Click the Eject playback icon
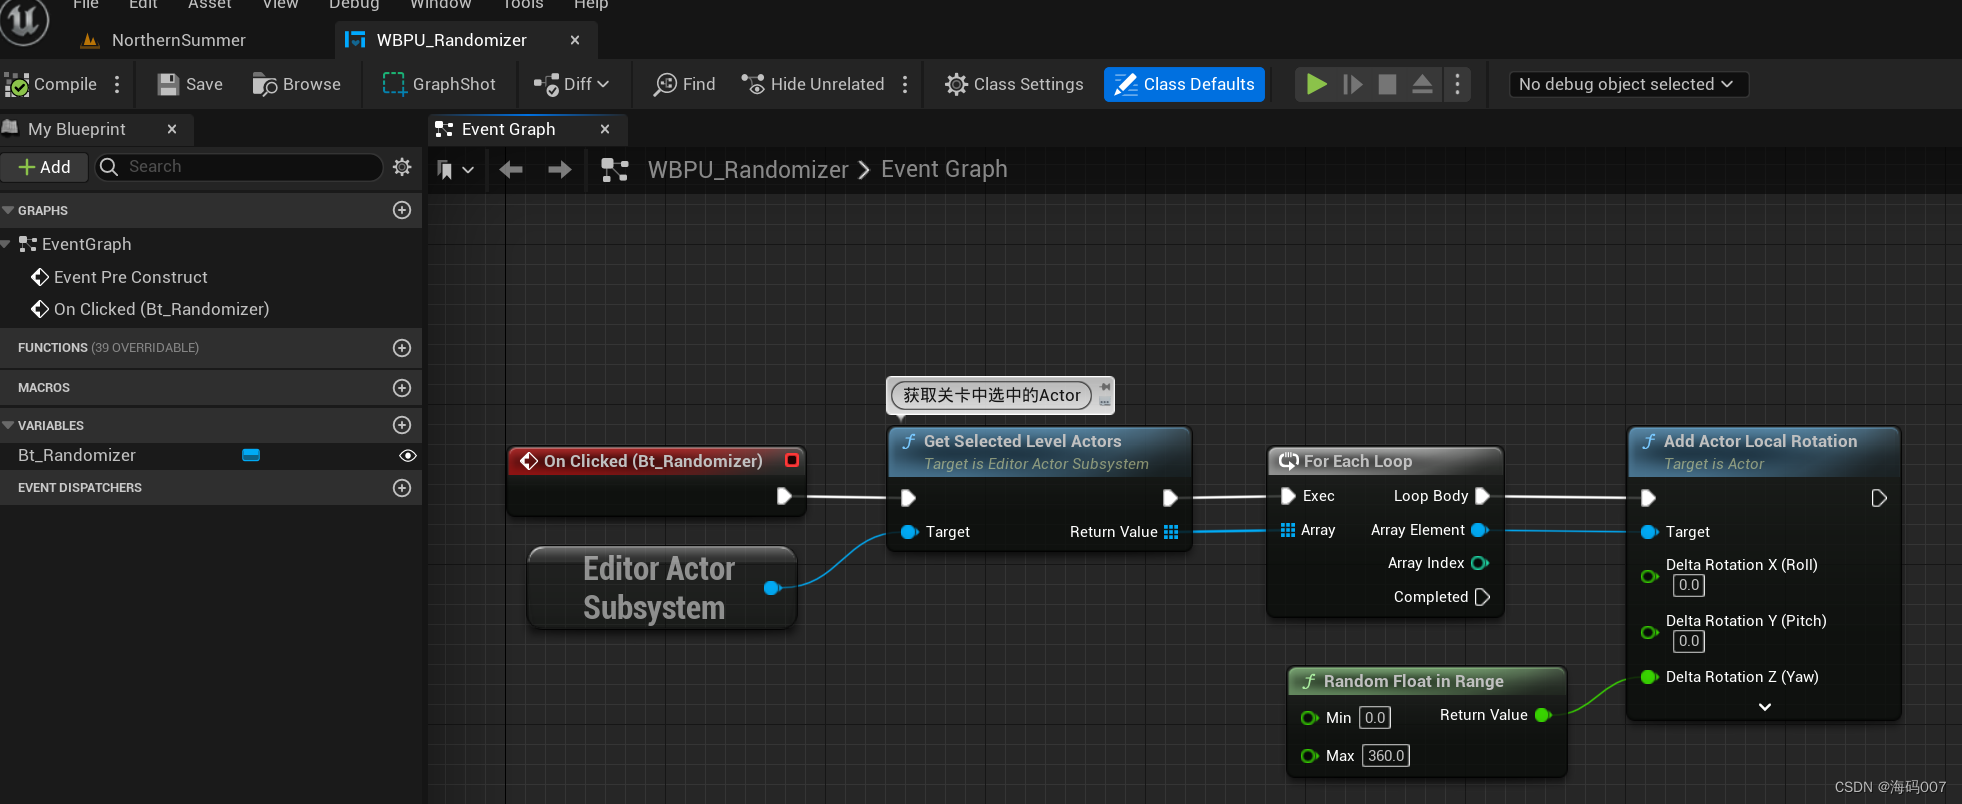The width and height of the screenshot is (1962, 804). coord(1422,84)
